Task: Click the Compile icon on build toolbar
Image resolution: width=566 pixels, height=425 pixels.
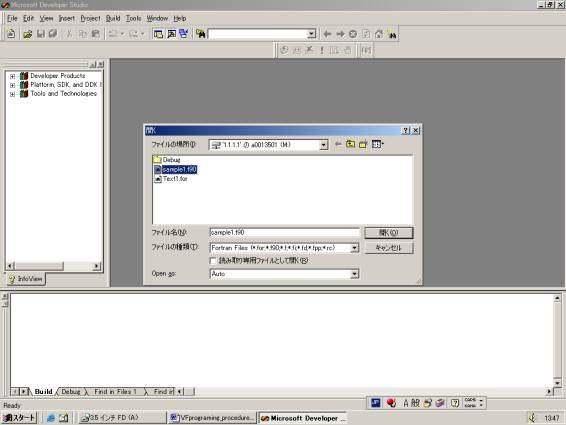Action: click(x=284, y=50)
